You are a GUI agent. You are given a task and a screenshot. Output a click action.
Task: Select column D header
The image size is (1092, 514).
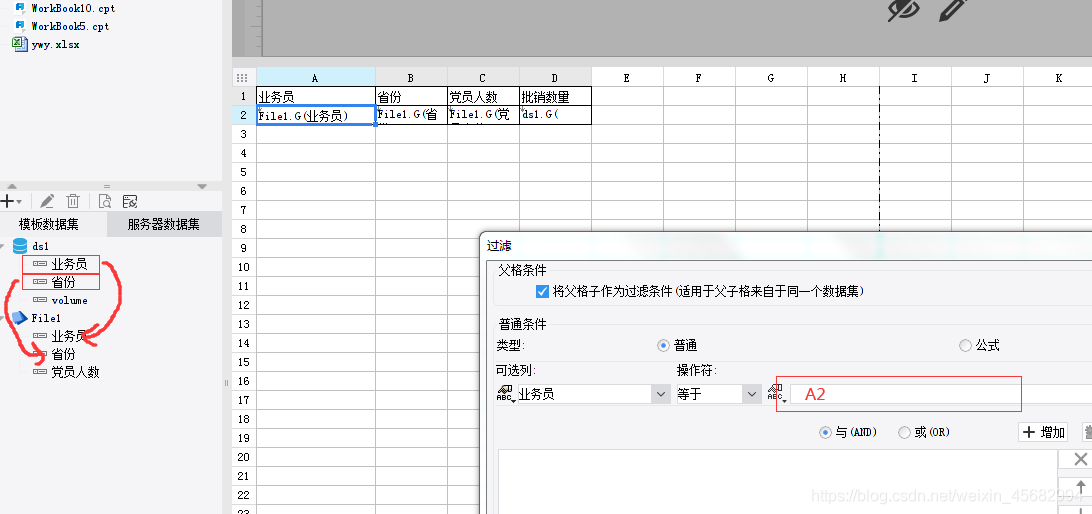tap(555, 78)
